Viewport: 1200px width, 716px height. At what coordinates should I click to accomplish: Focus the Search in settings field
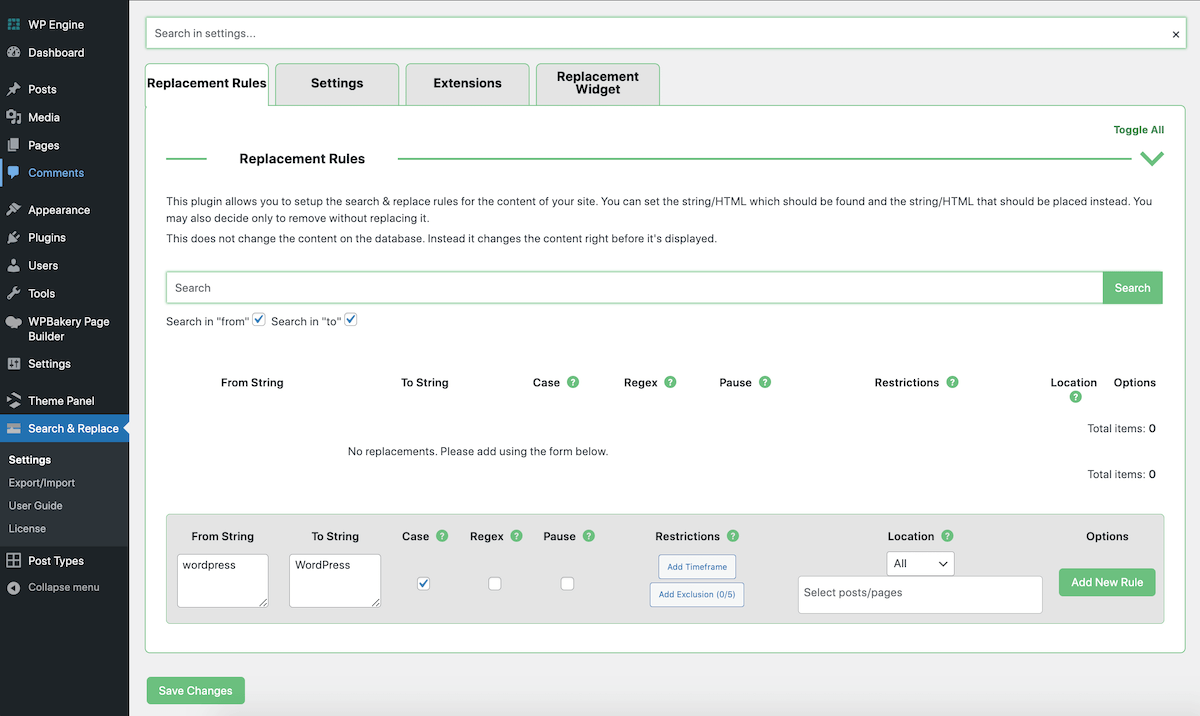666,33
